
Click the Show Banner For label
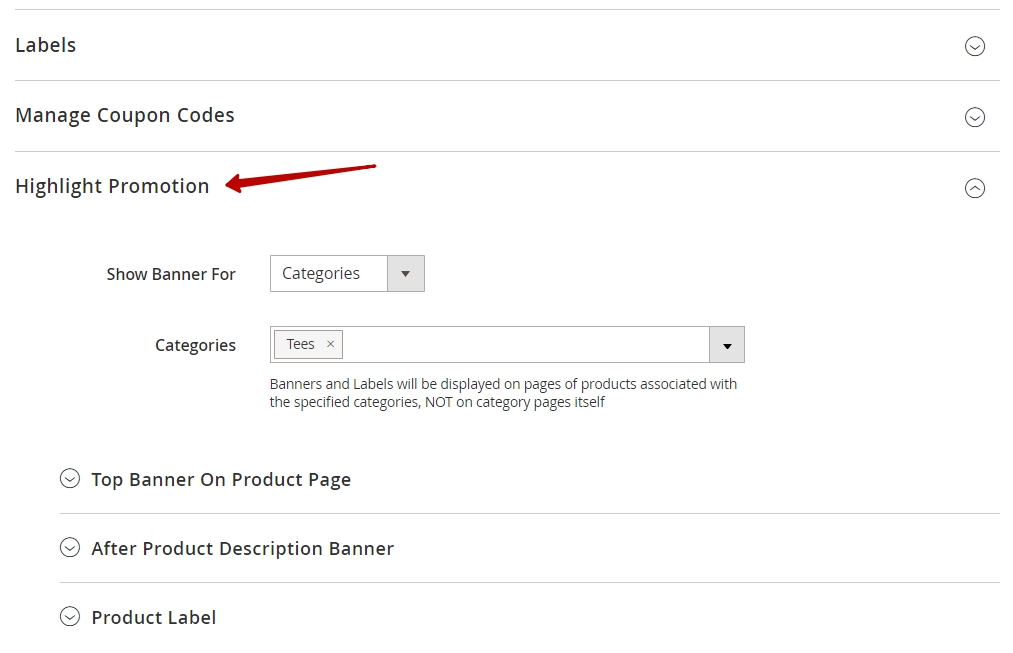(x=171, y=275)
